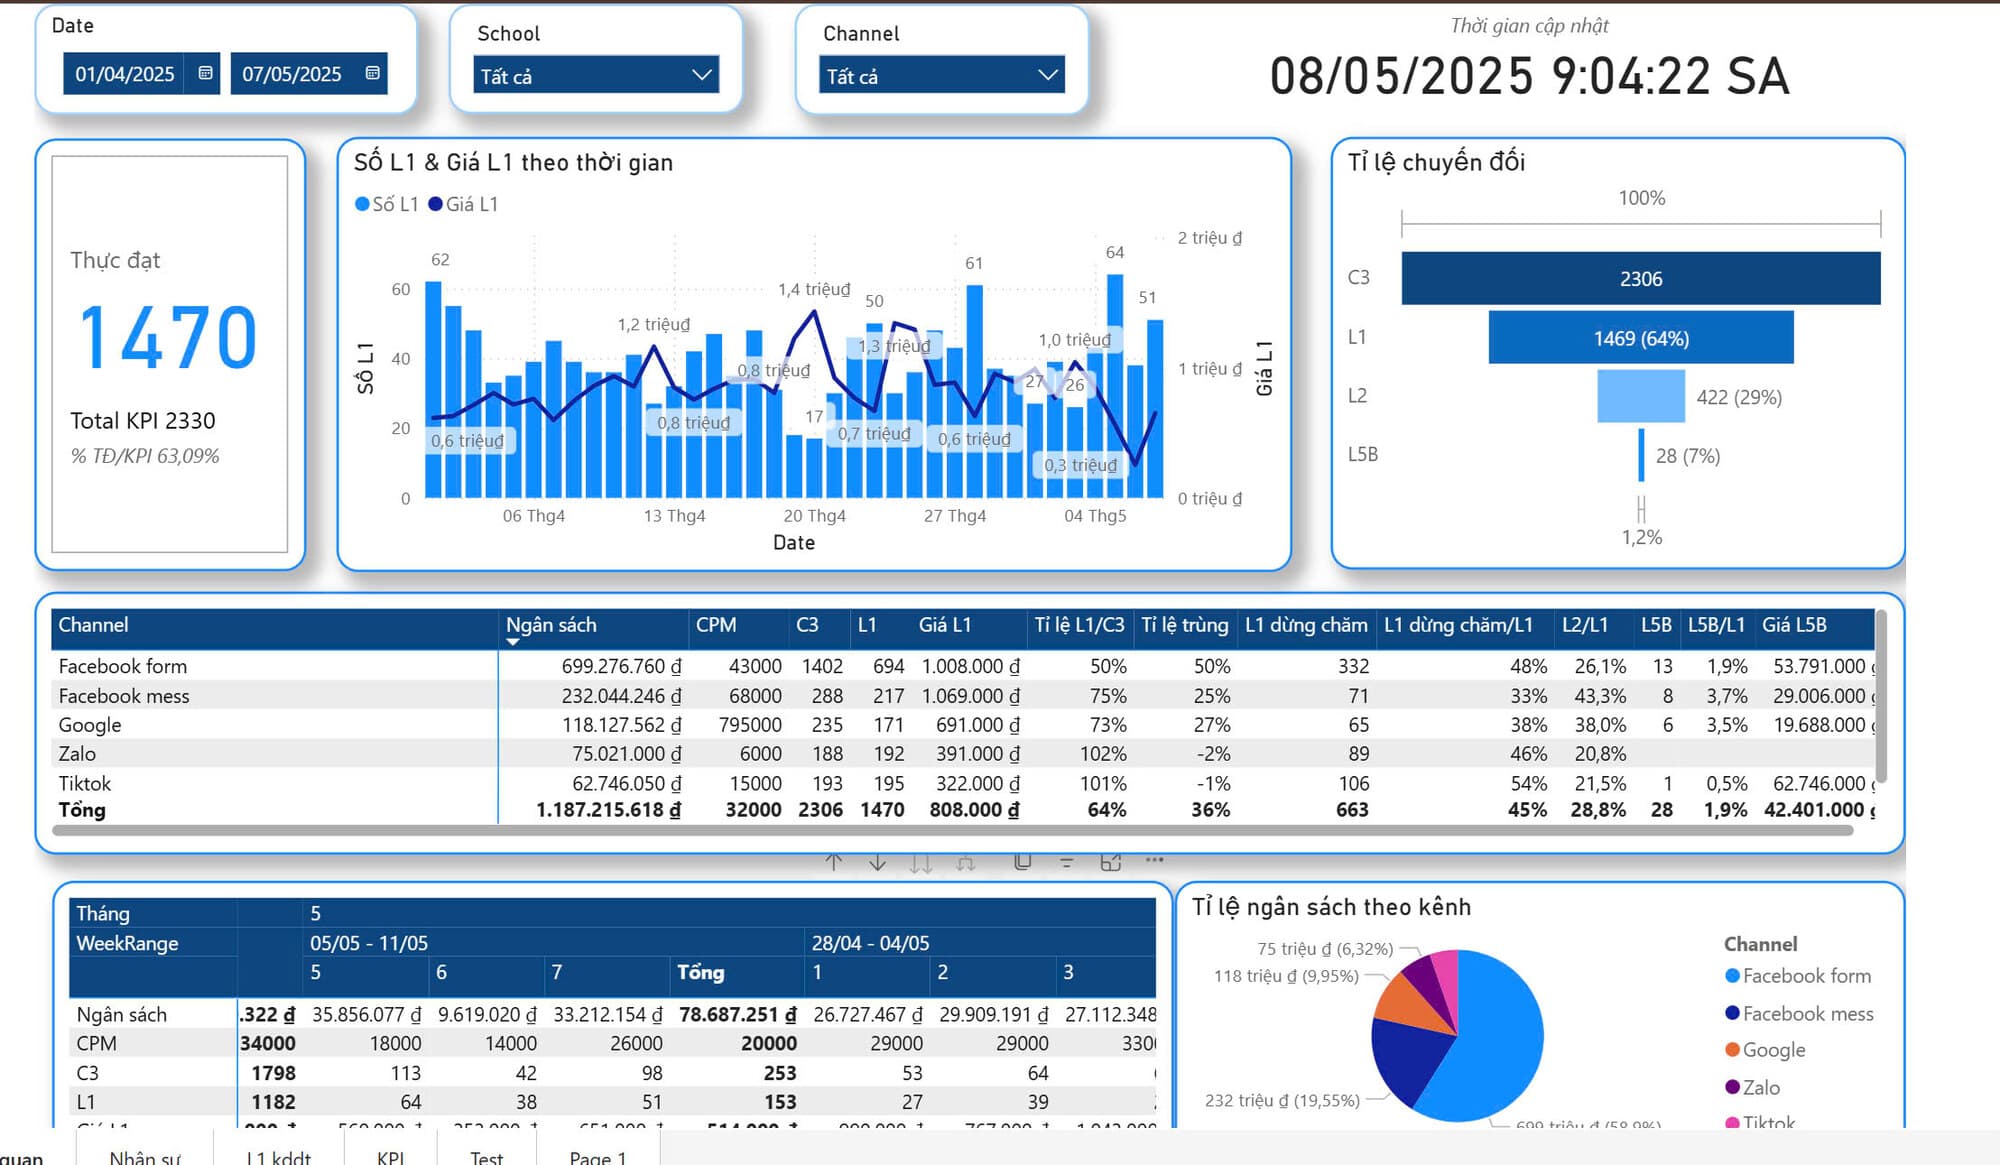
Task: Click the Thực đạt 1470 KPI card
Action: (170, 354)
